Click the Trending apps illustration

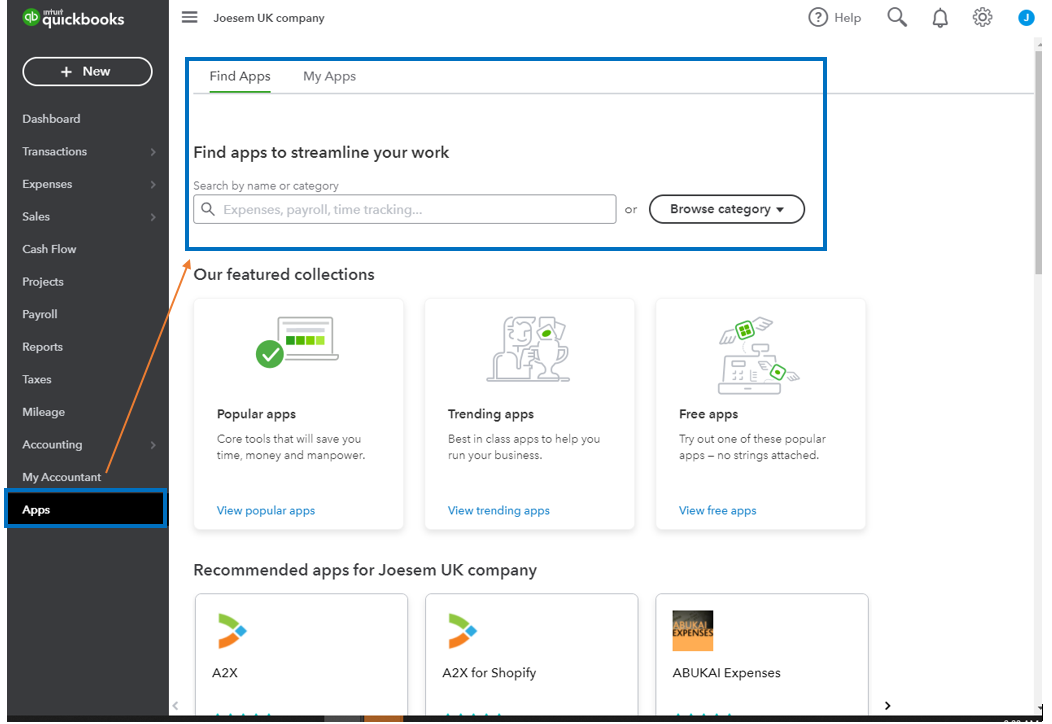529,349
